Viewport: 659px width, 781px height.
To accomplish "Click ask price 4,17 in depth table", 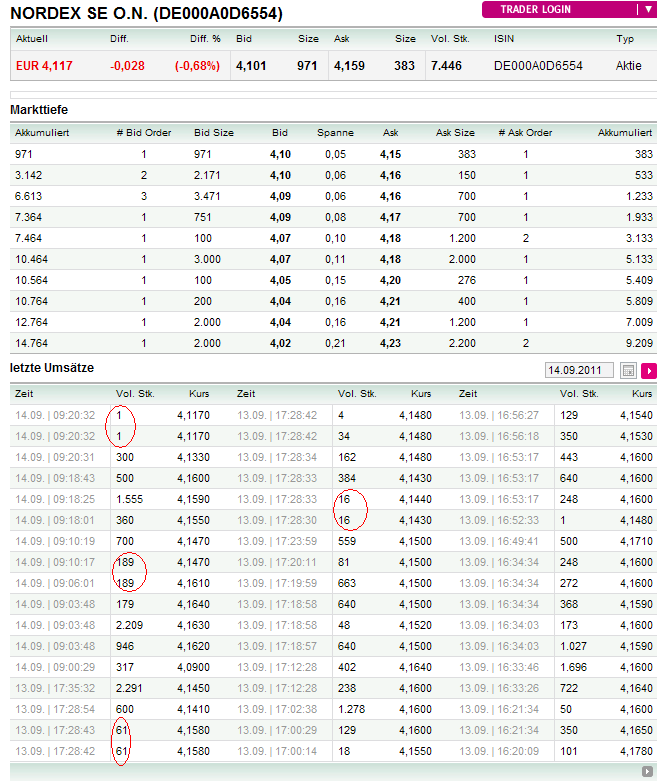I will pyautogui.click(x=391, y=217).
